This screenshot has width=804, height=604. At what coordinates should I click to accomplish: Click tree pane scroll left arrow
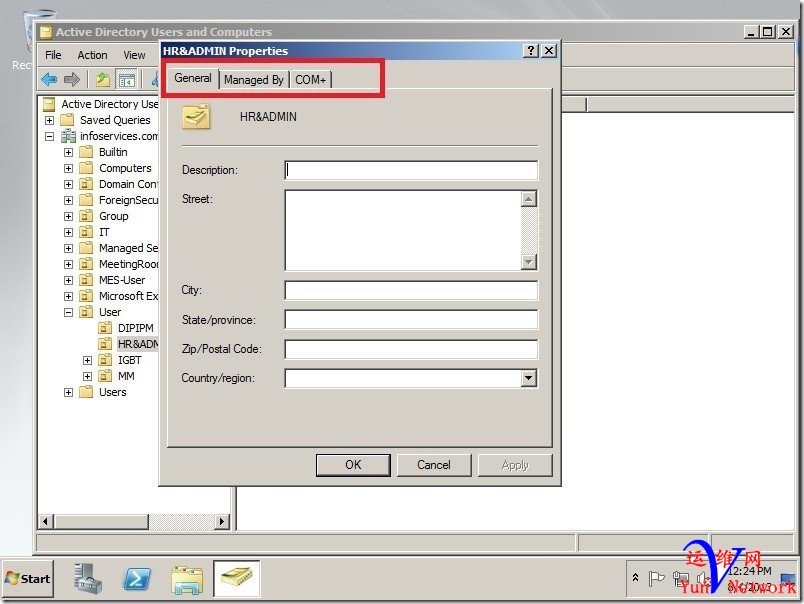pos(45,521)
